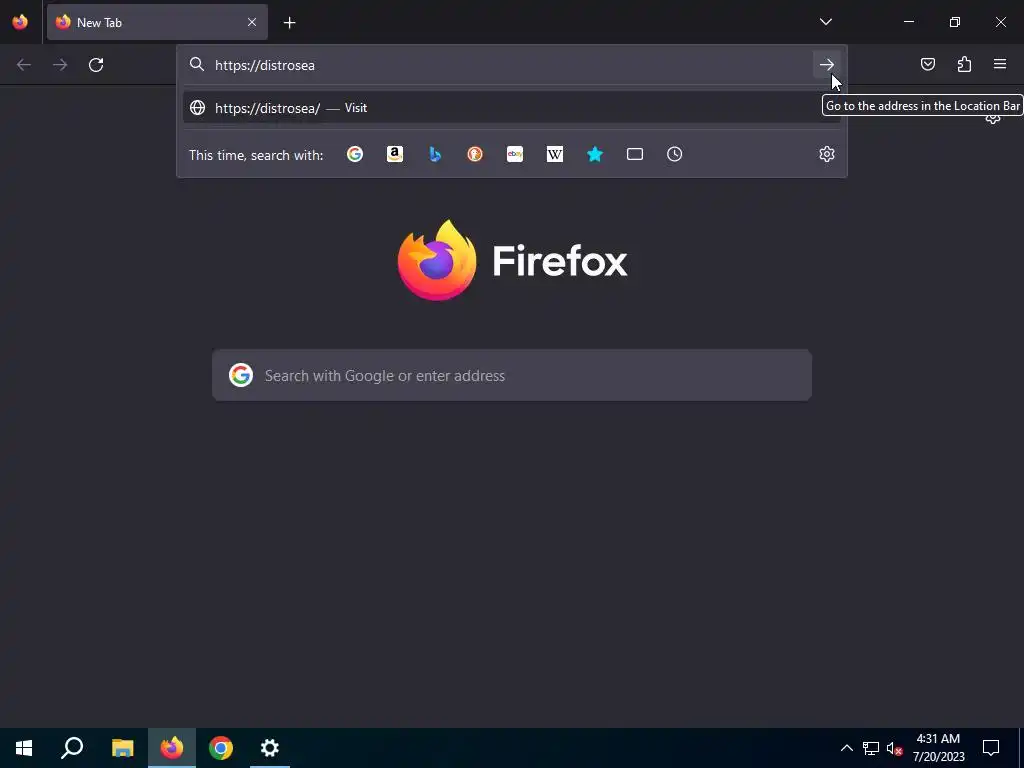Open Google Chrome from the taskbar
The height and width of the screenshot is (768, 1024).
[221, 748]
